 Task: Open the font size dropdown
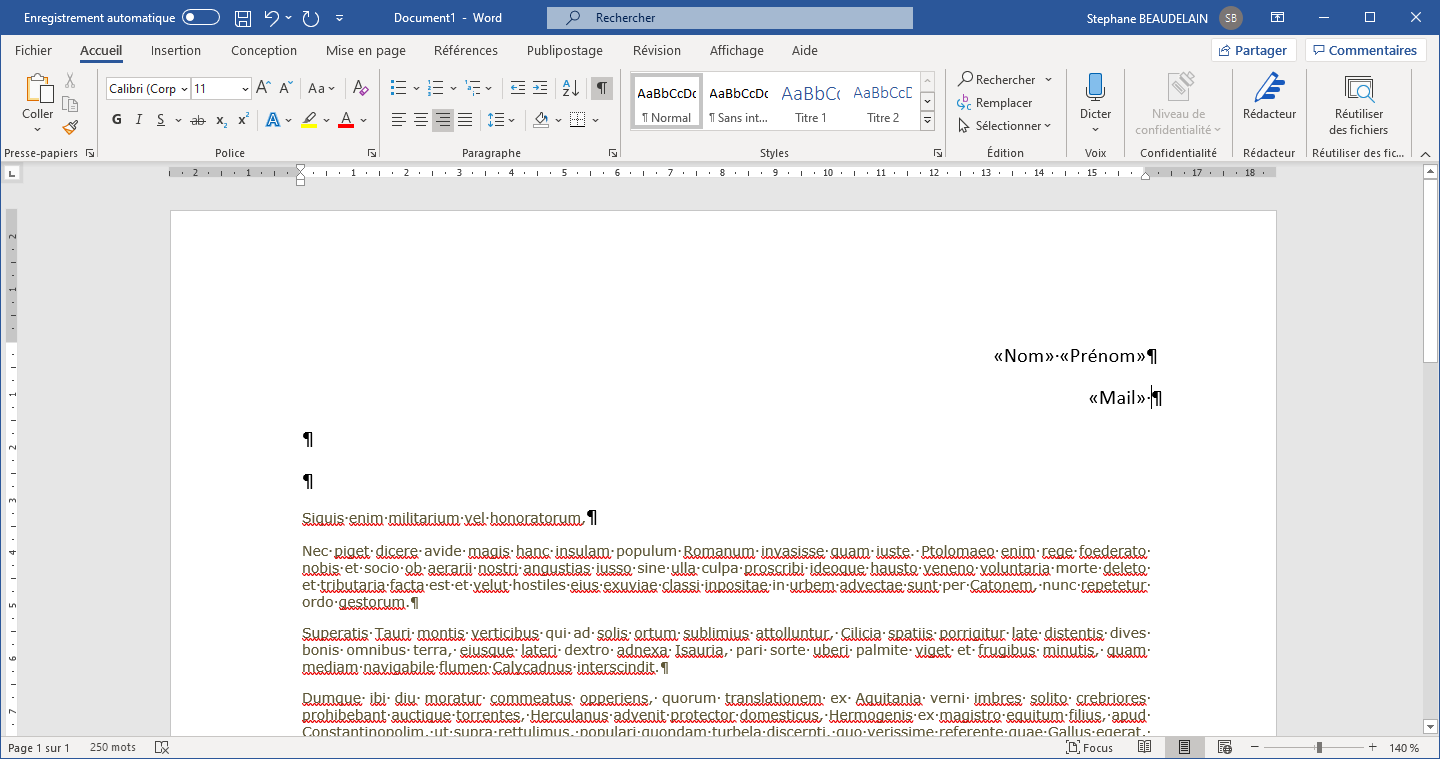245,89
